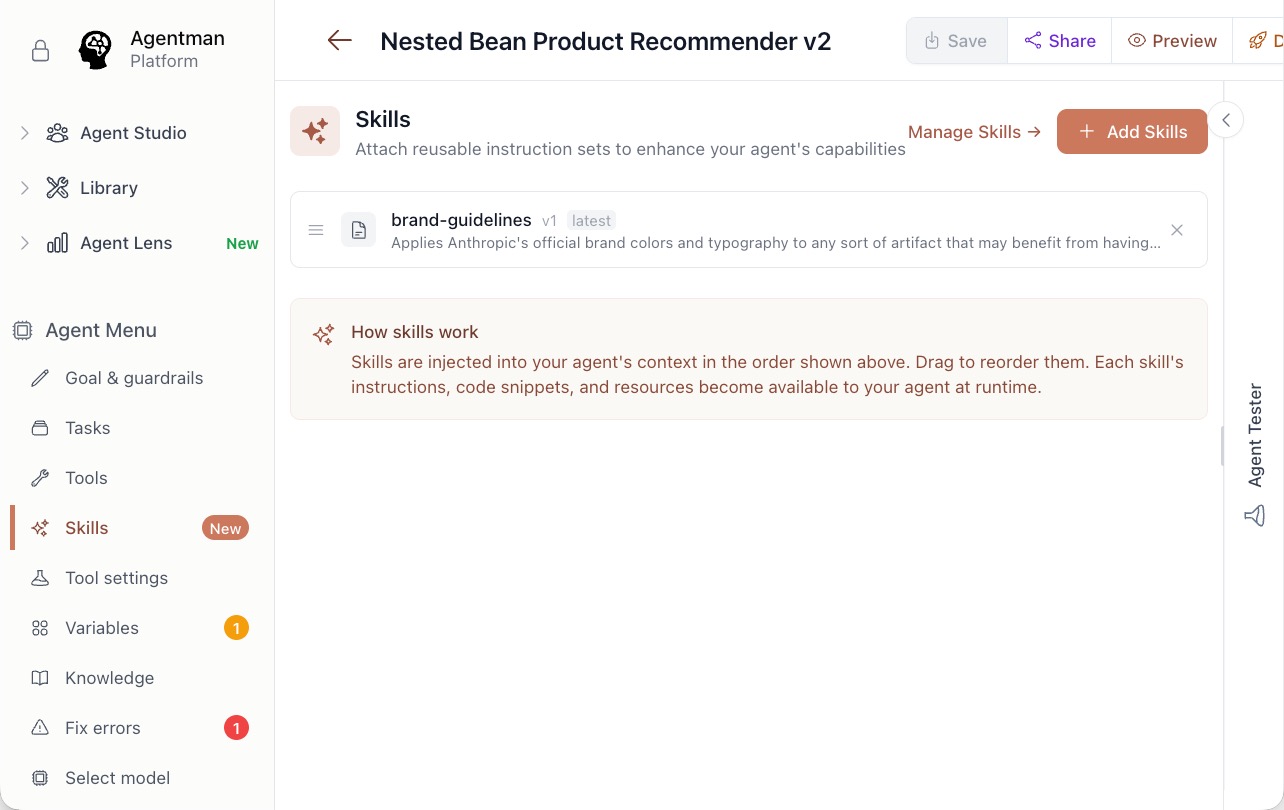Image resolution: width=1284 pixels, height=810 pixels.
Task: Click the lock icon in the sidebar header
Action: 40,51
